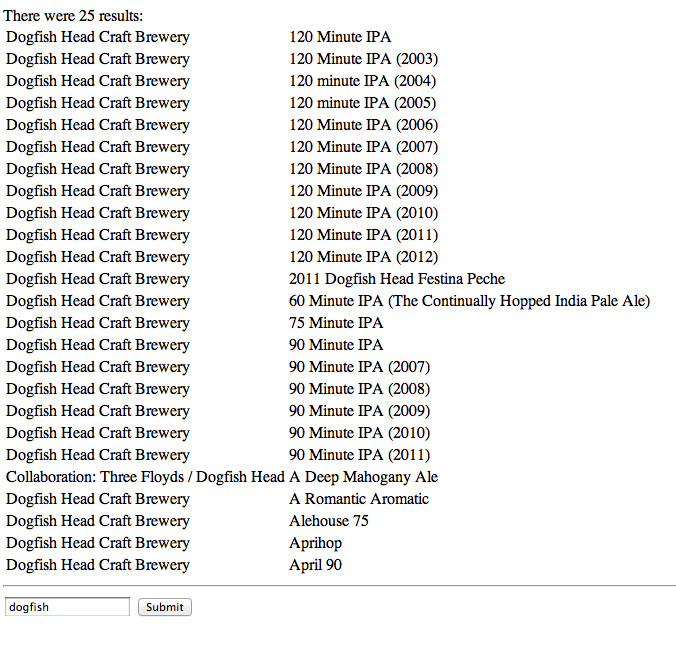Select the 120 Minute IPA (2012) entry
This screenshot has height=661, width=676.
click(x=363, y=257)
